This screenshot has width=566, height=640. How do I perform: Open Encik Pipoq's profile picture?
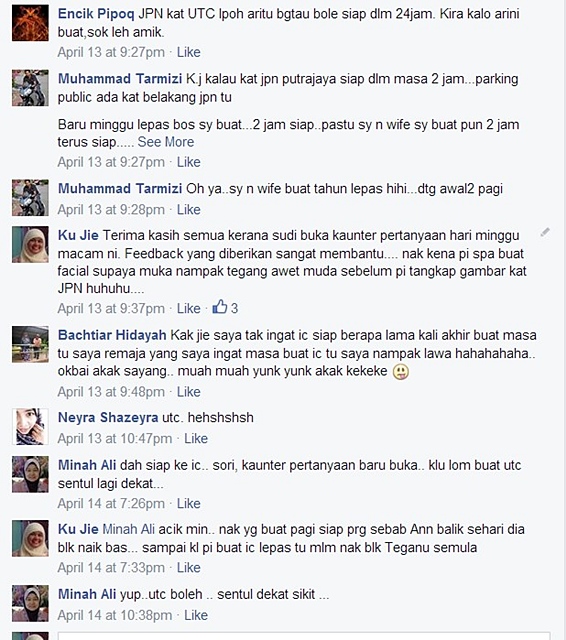(30, 22)
